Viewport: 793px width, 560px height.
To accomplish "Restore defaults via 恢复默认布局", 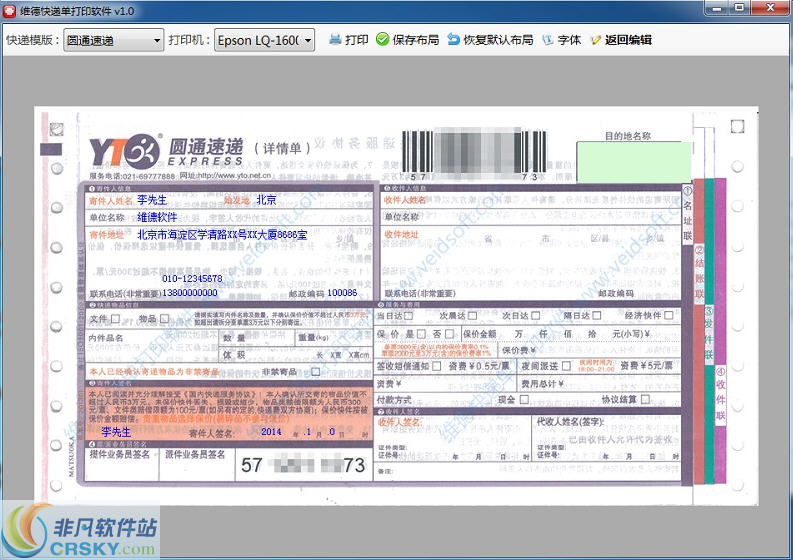I will tap(491, 39).
